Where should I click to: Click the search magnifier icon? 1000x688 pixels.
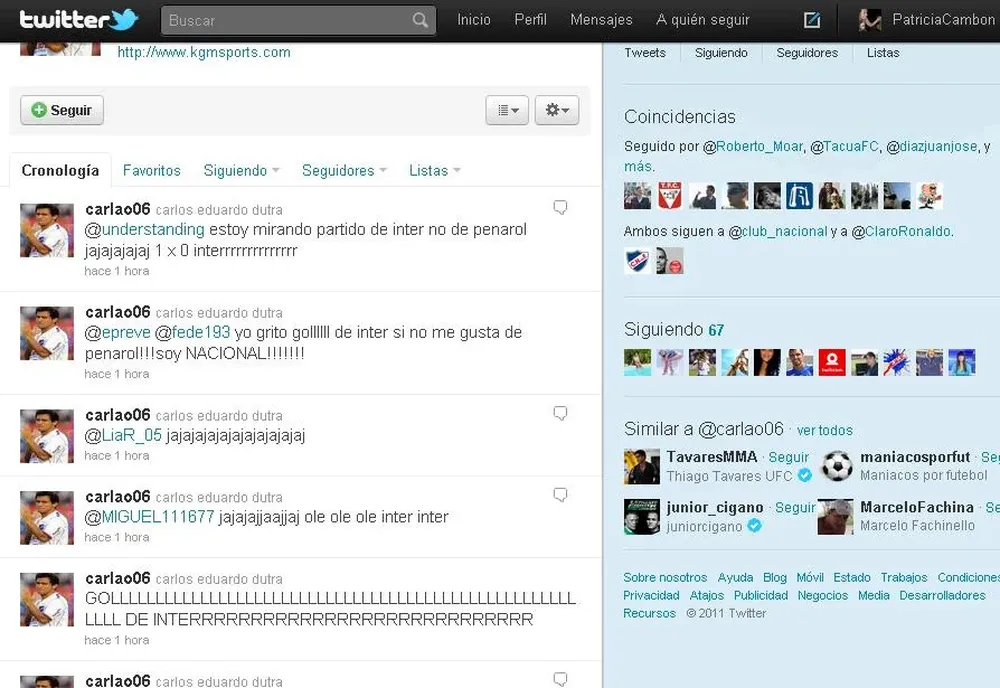420,20
